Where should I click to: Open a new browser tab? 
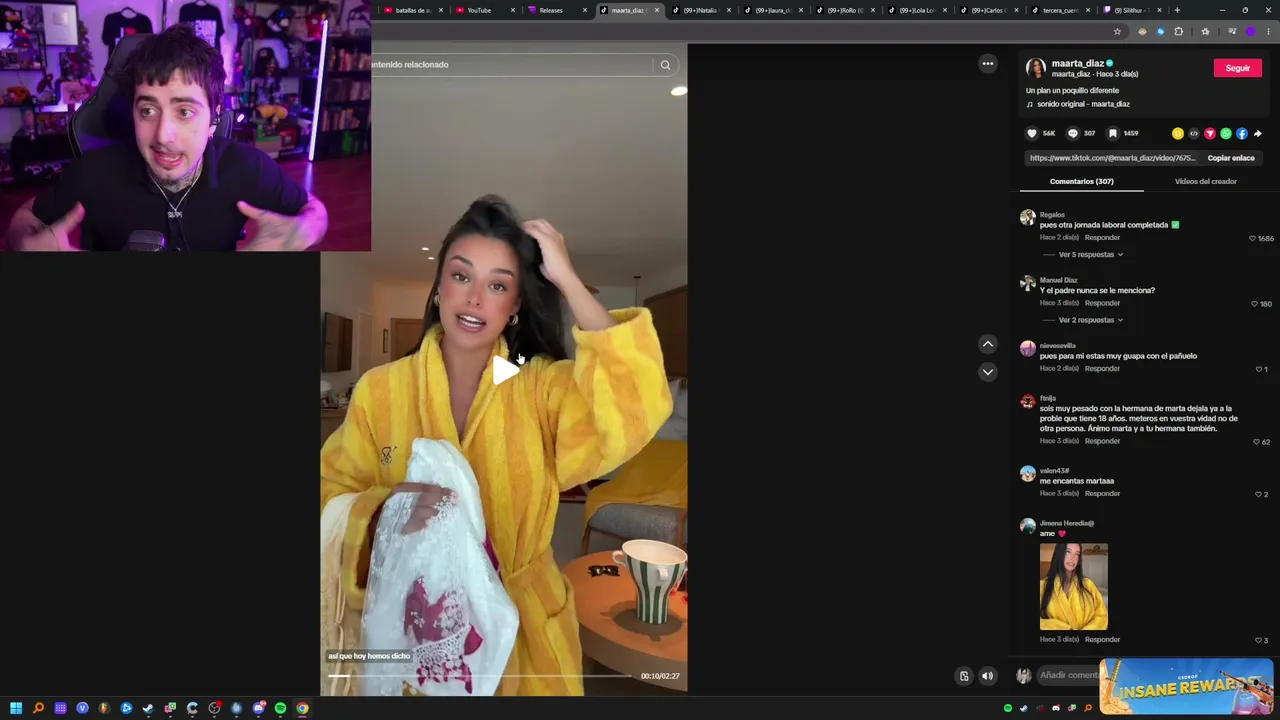point(1177,10)
